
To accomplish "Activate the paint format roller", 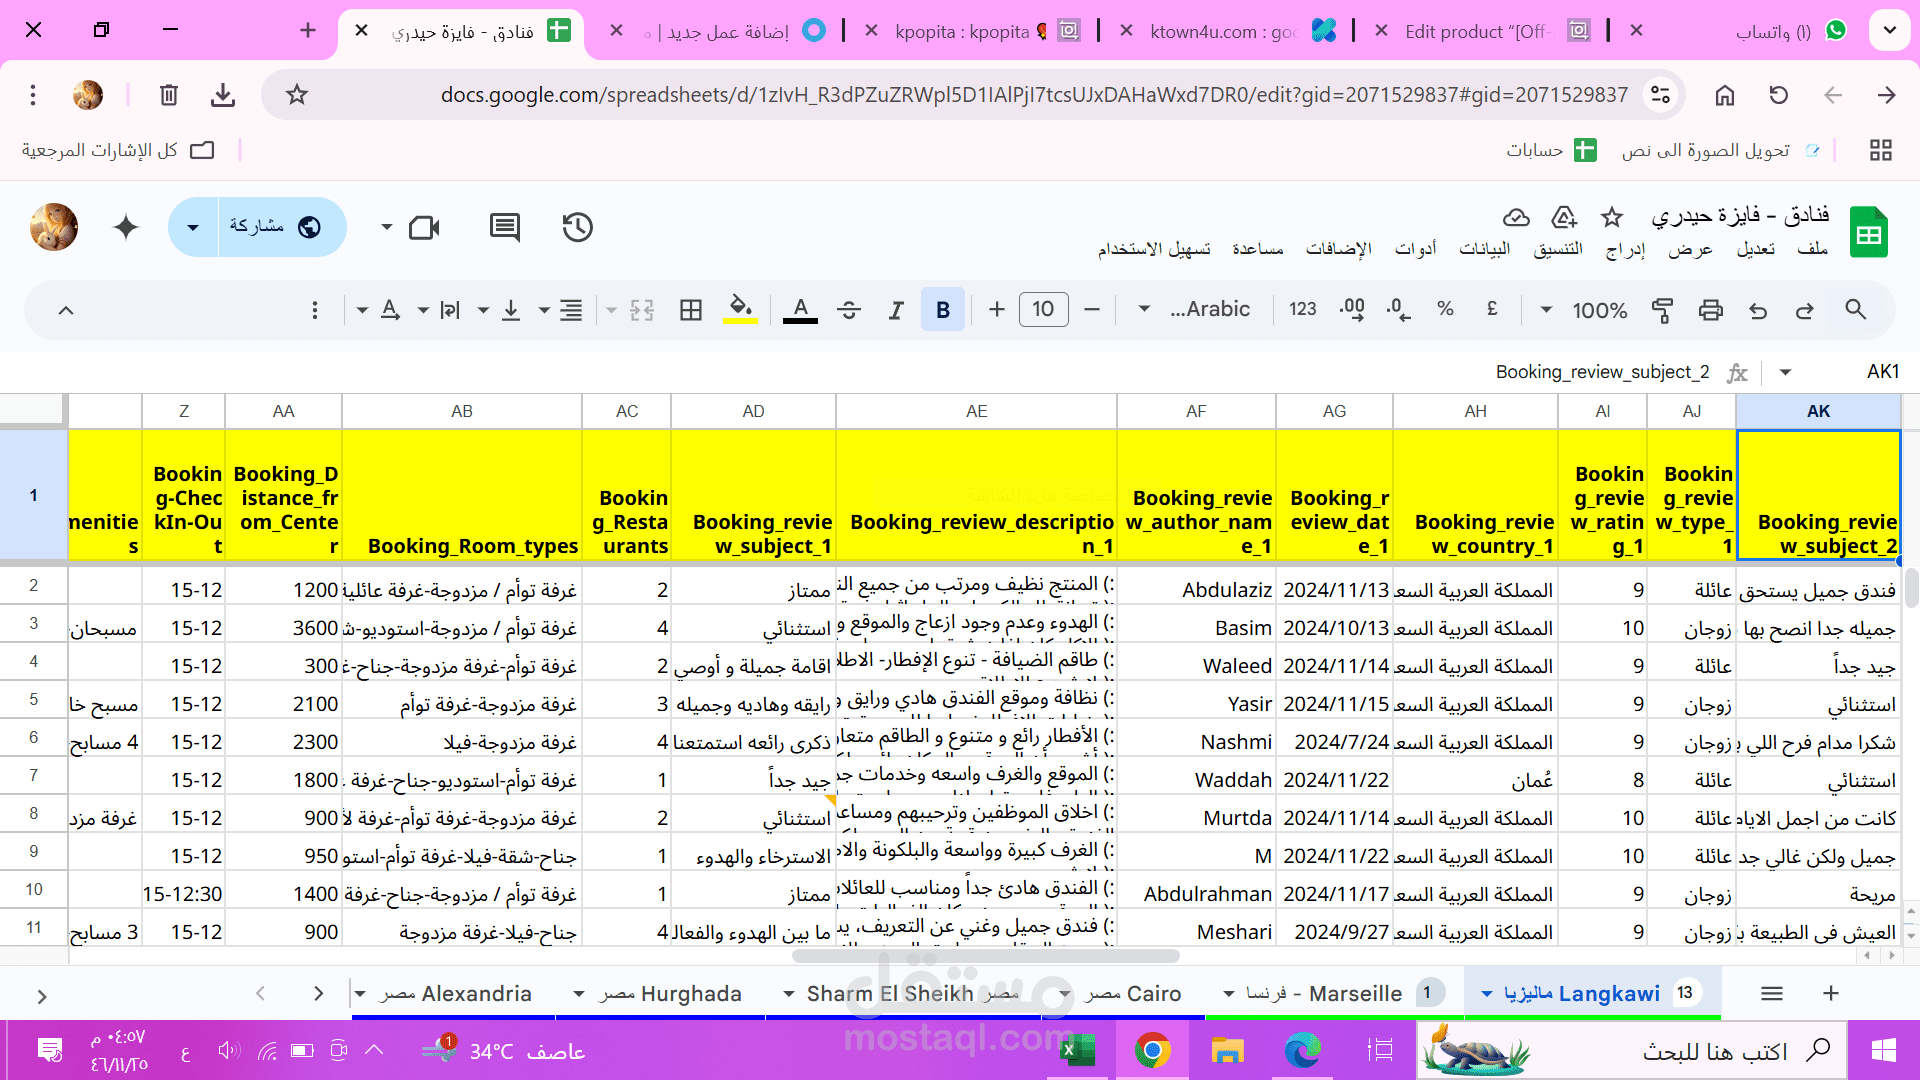I will [x=1662, y=310].
